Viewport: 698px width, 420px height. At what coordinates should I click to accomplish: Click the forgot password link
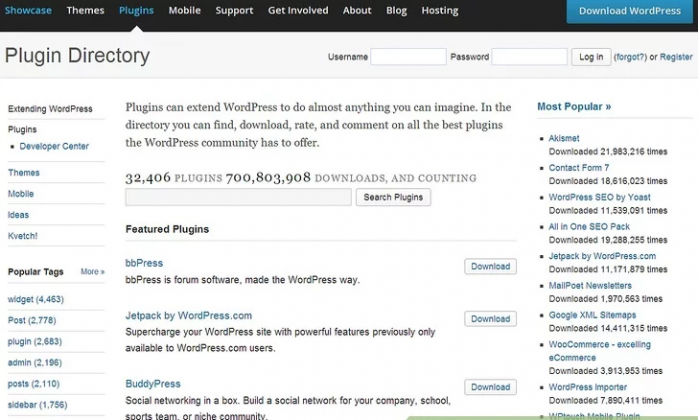tap(630, 57)
